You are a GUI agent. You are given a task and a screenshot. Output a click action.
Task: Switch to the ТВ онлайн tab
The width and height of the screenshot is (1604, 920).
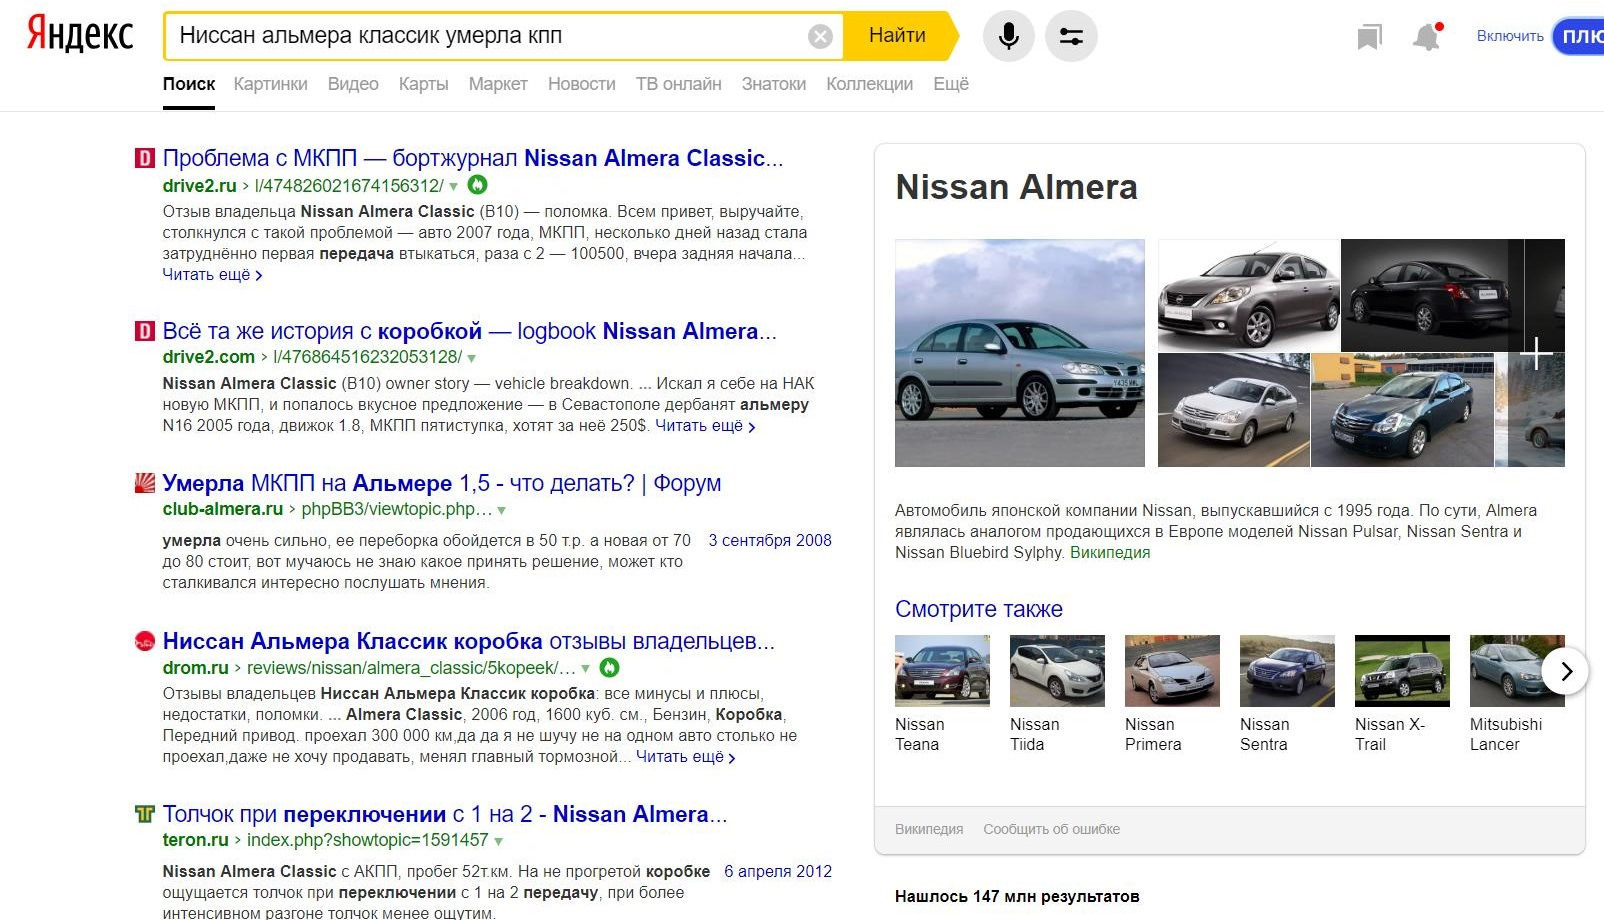pos(679,84)
